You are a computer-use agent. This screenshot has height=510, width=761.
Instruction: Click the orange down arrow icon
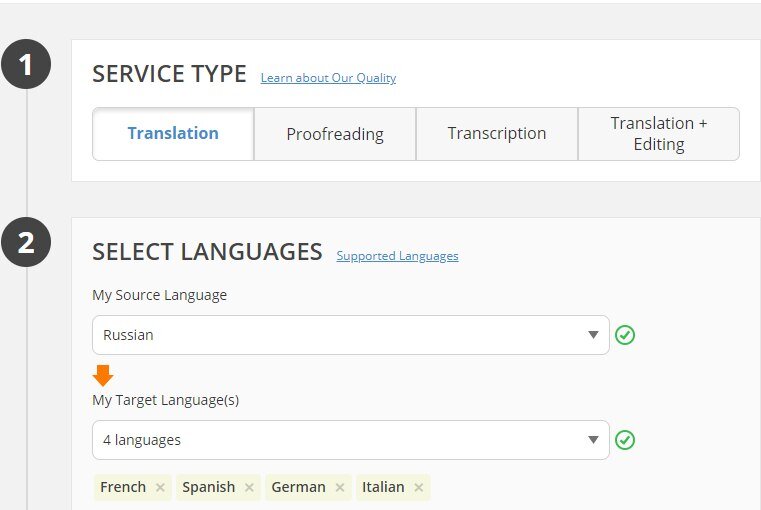[x=103, y=376]
